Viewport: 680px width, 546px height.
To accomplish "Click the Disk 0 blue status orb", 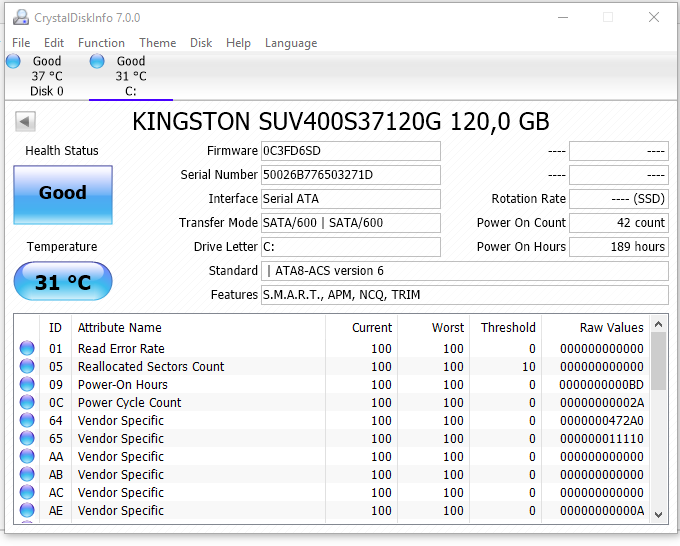I will click(x=13, y=61).
